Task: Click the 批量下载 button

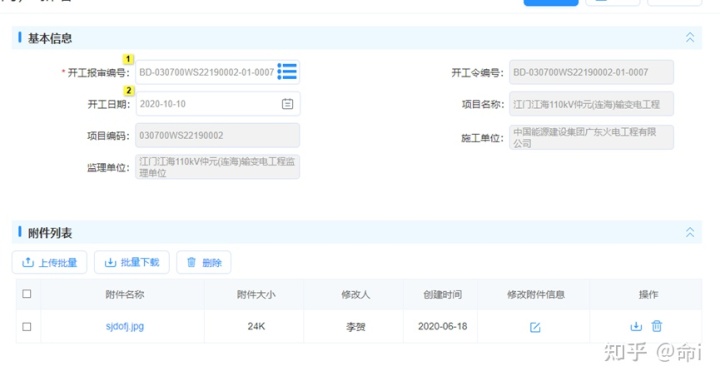Action: click(132, 262)
